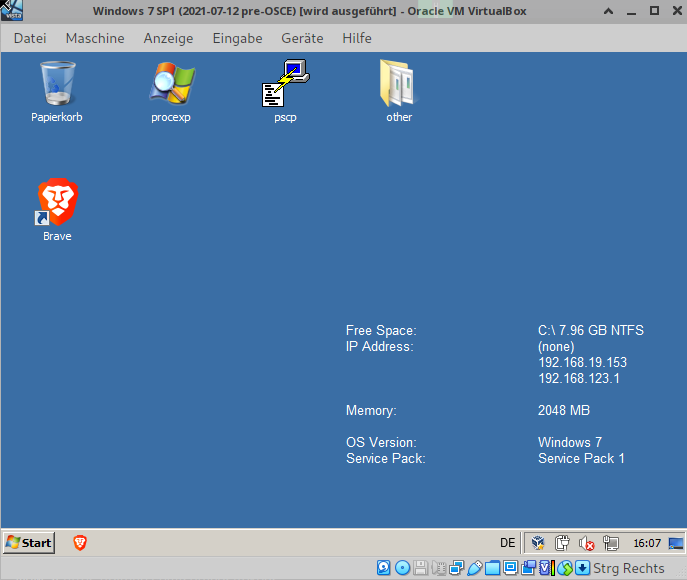Click the shared folders status icon
This screenshot has width=687, height=580.
tap(492, 568)
